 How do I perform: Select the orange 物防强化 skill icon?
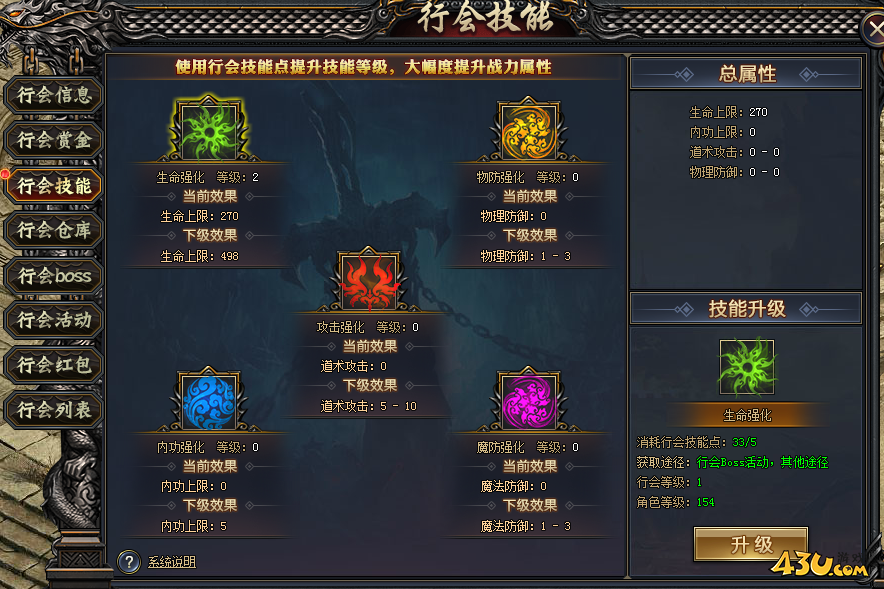click(x=529, y=131)
